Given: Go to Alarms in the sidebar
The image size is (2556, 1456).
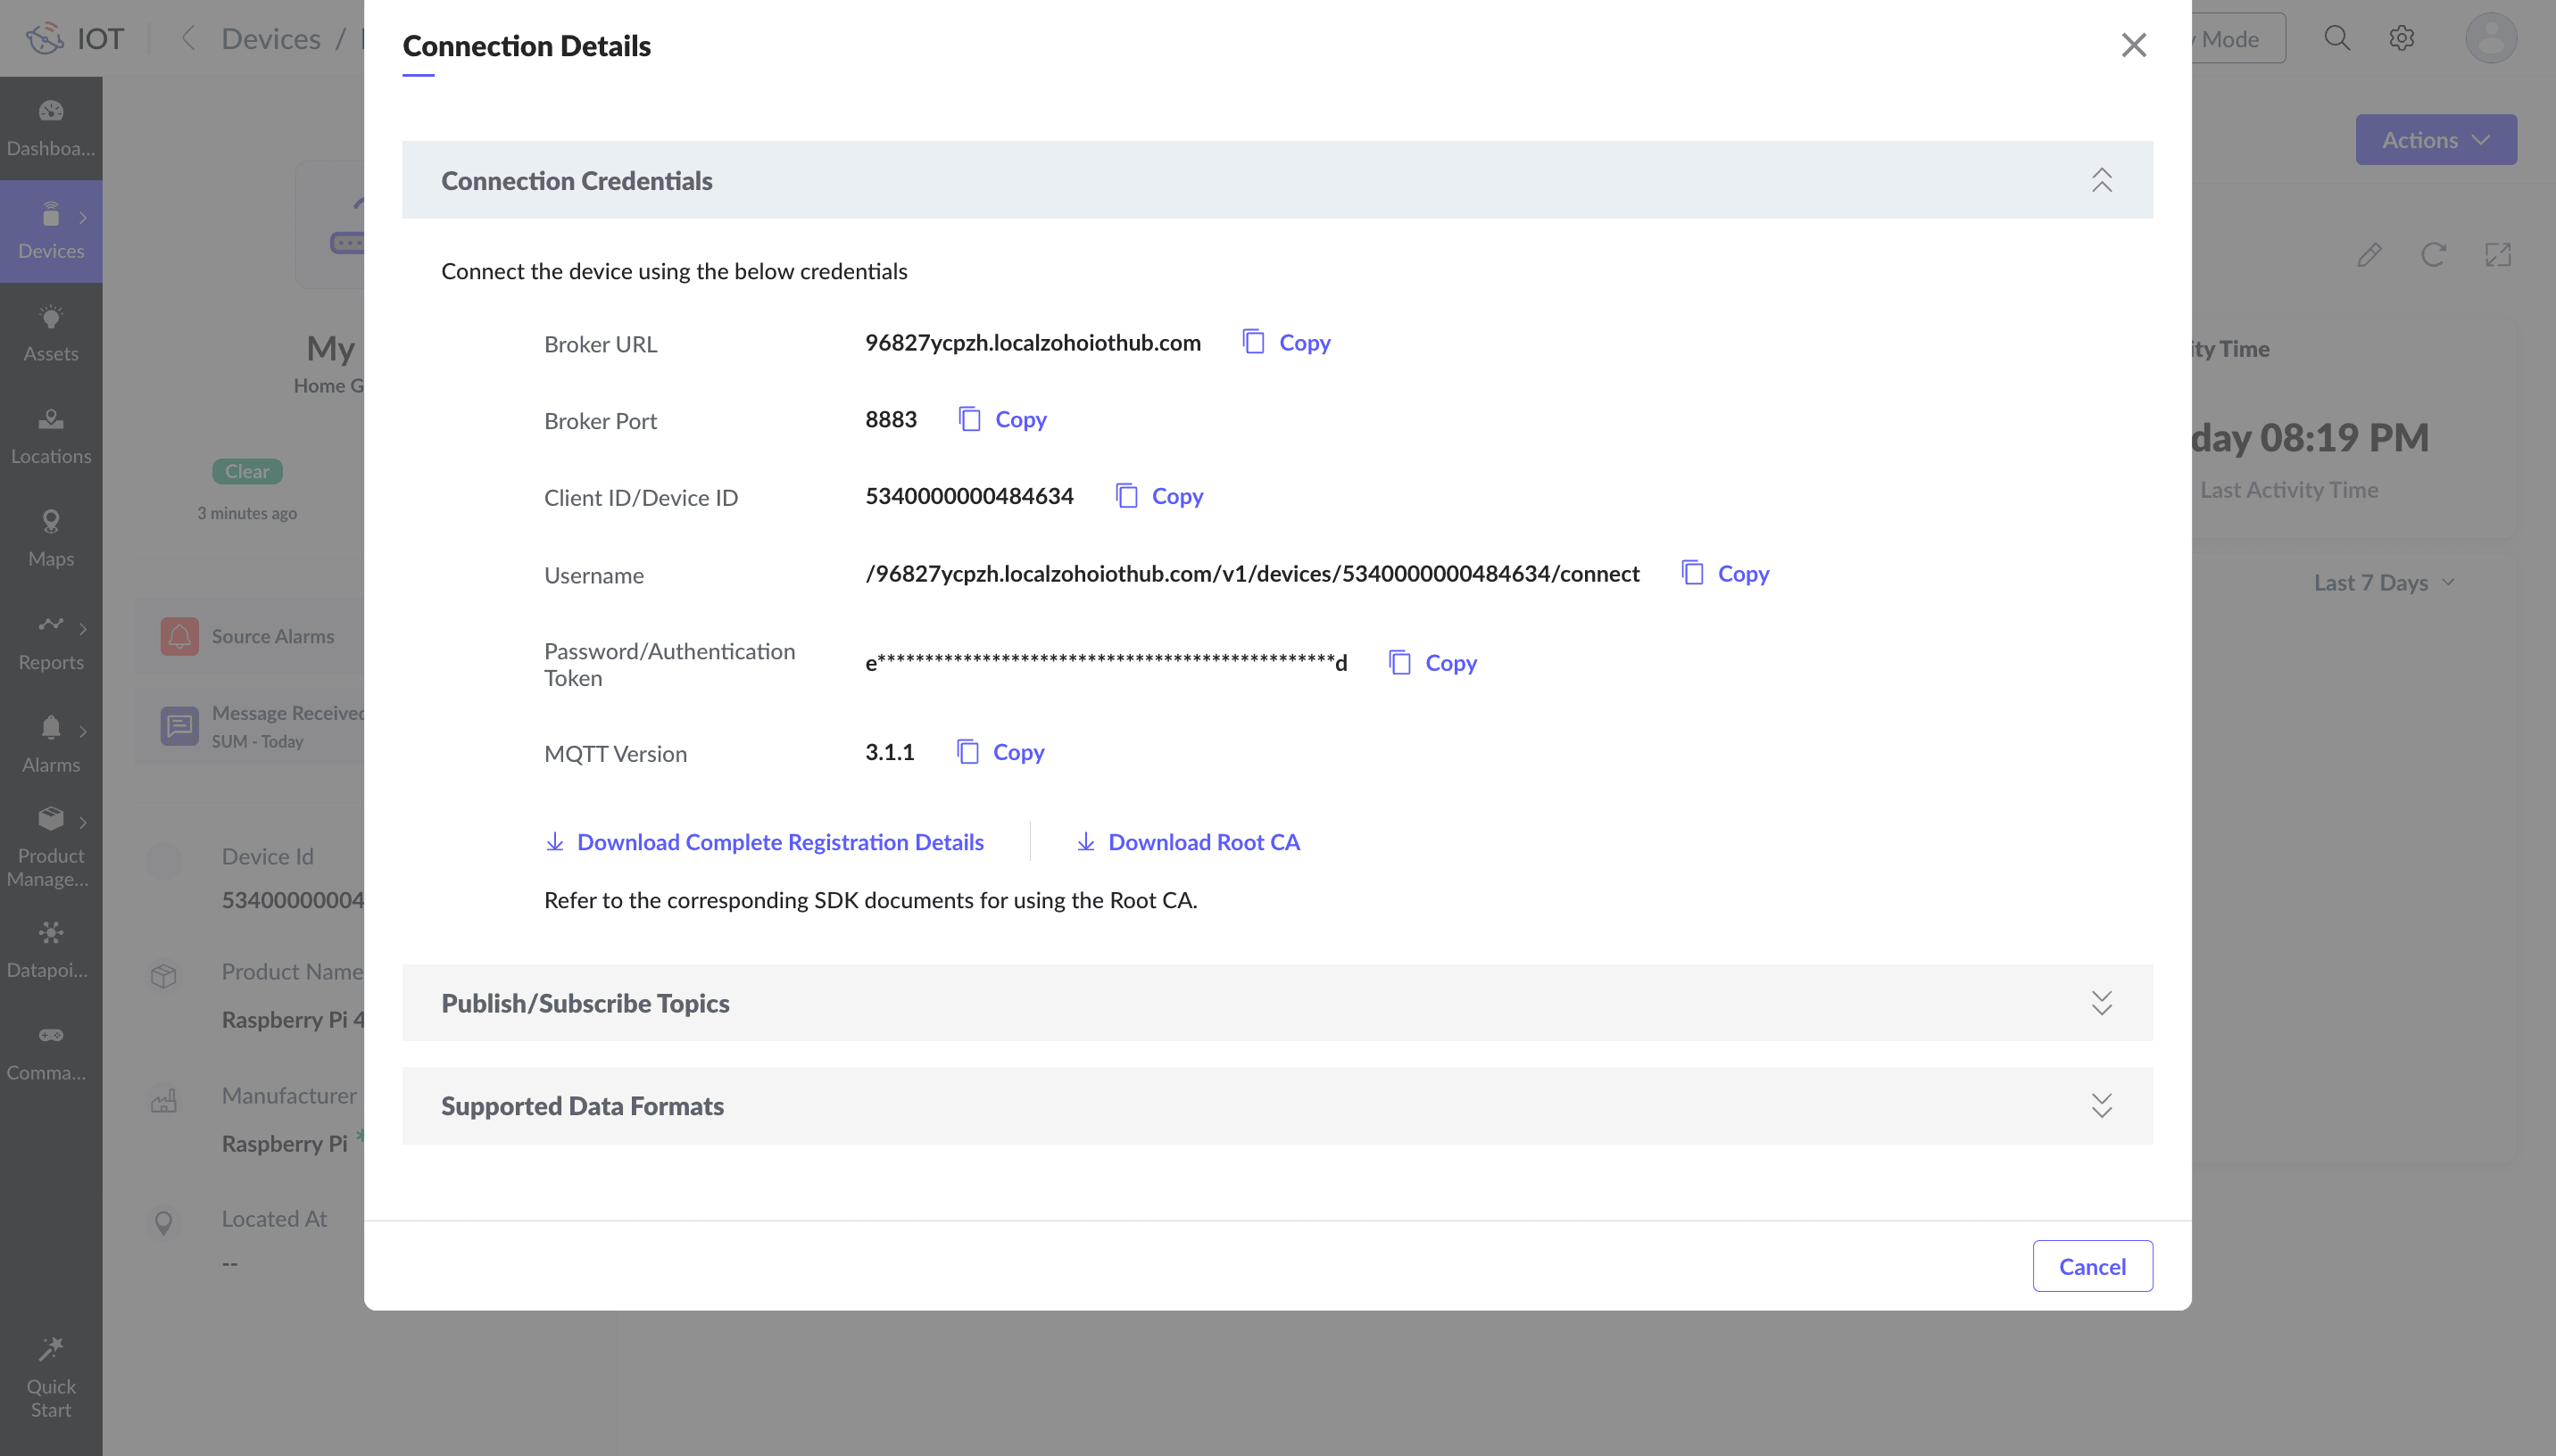Looking at the screenshot, I should click(x=51, y=744).
